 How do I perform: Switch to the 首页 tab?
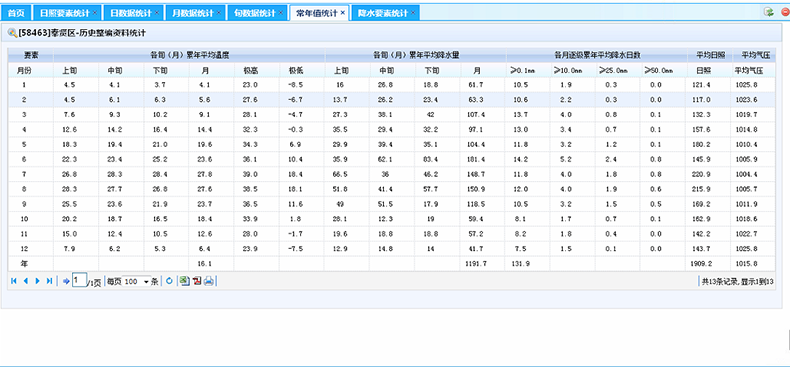(x=16, y=13)
